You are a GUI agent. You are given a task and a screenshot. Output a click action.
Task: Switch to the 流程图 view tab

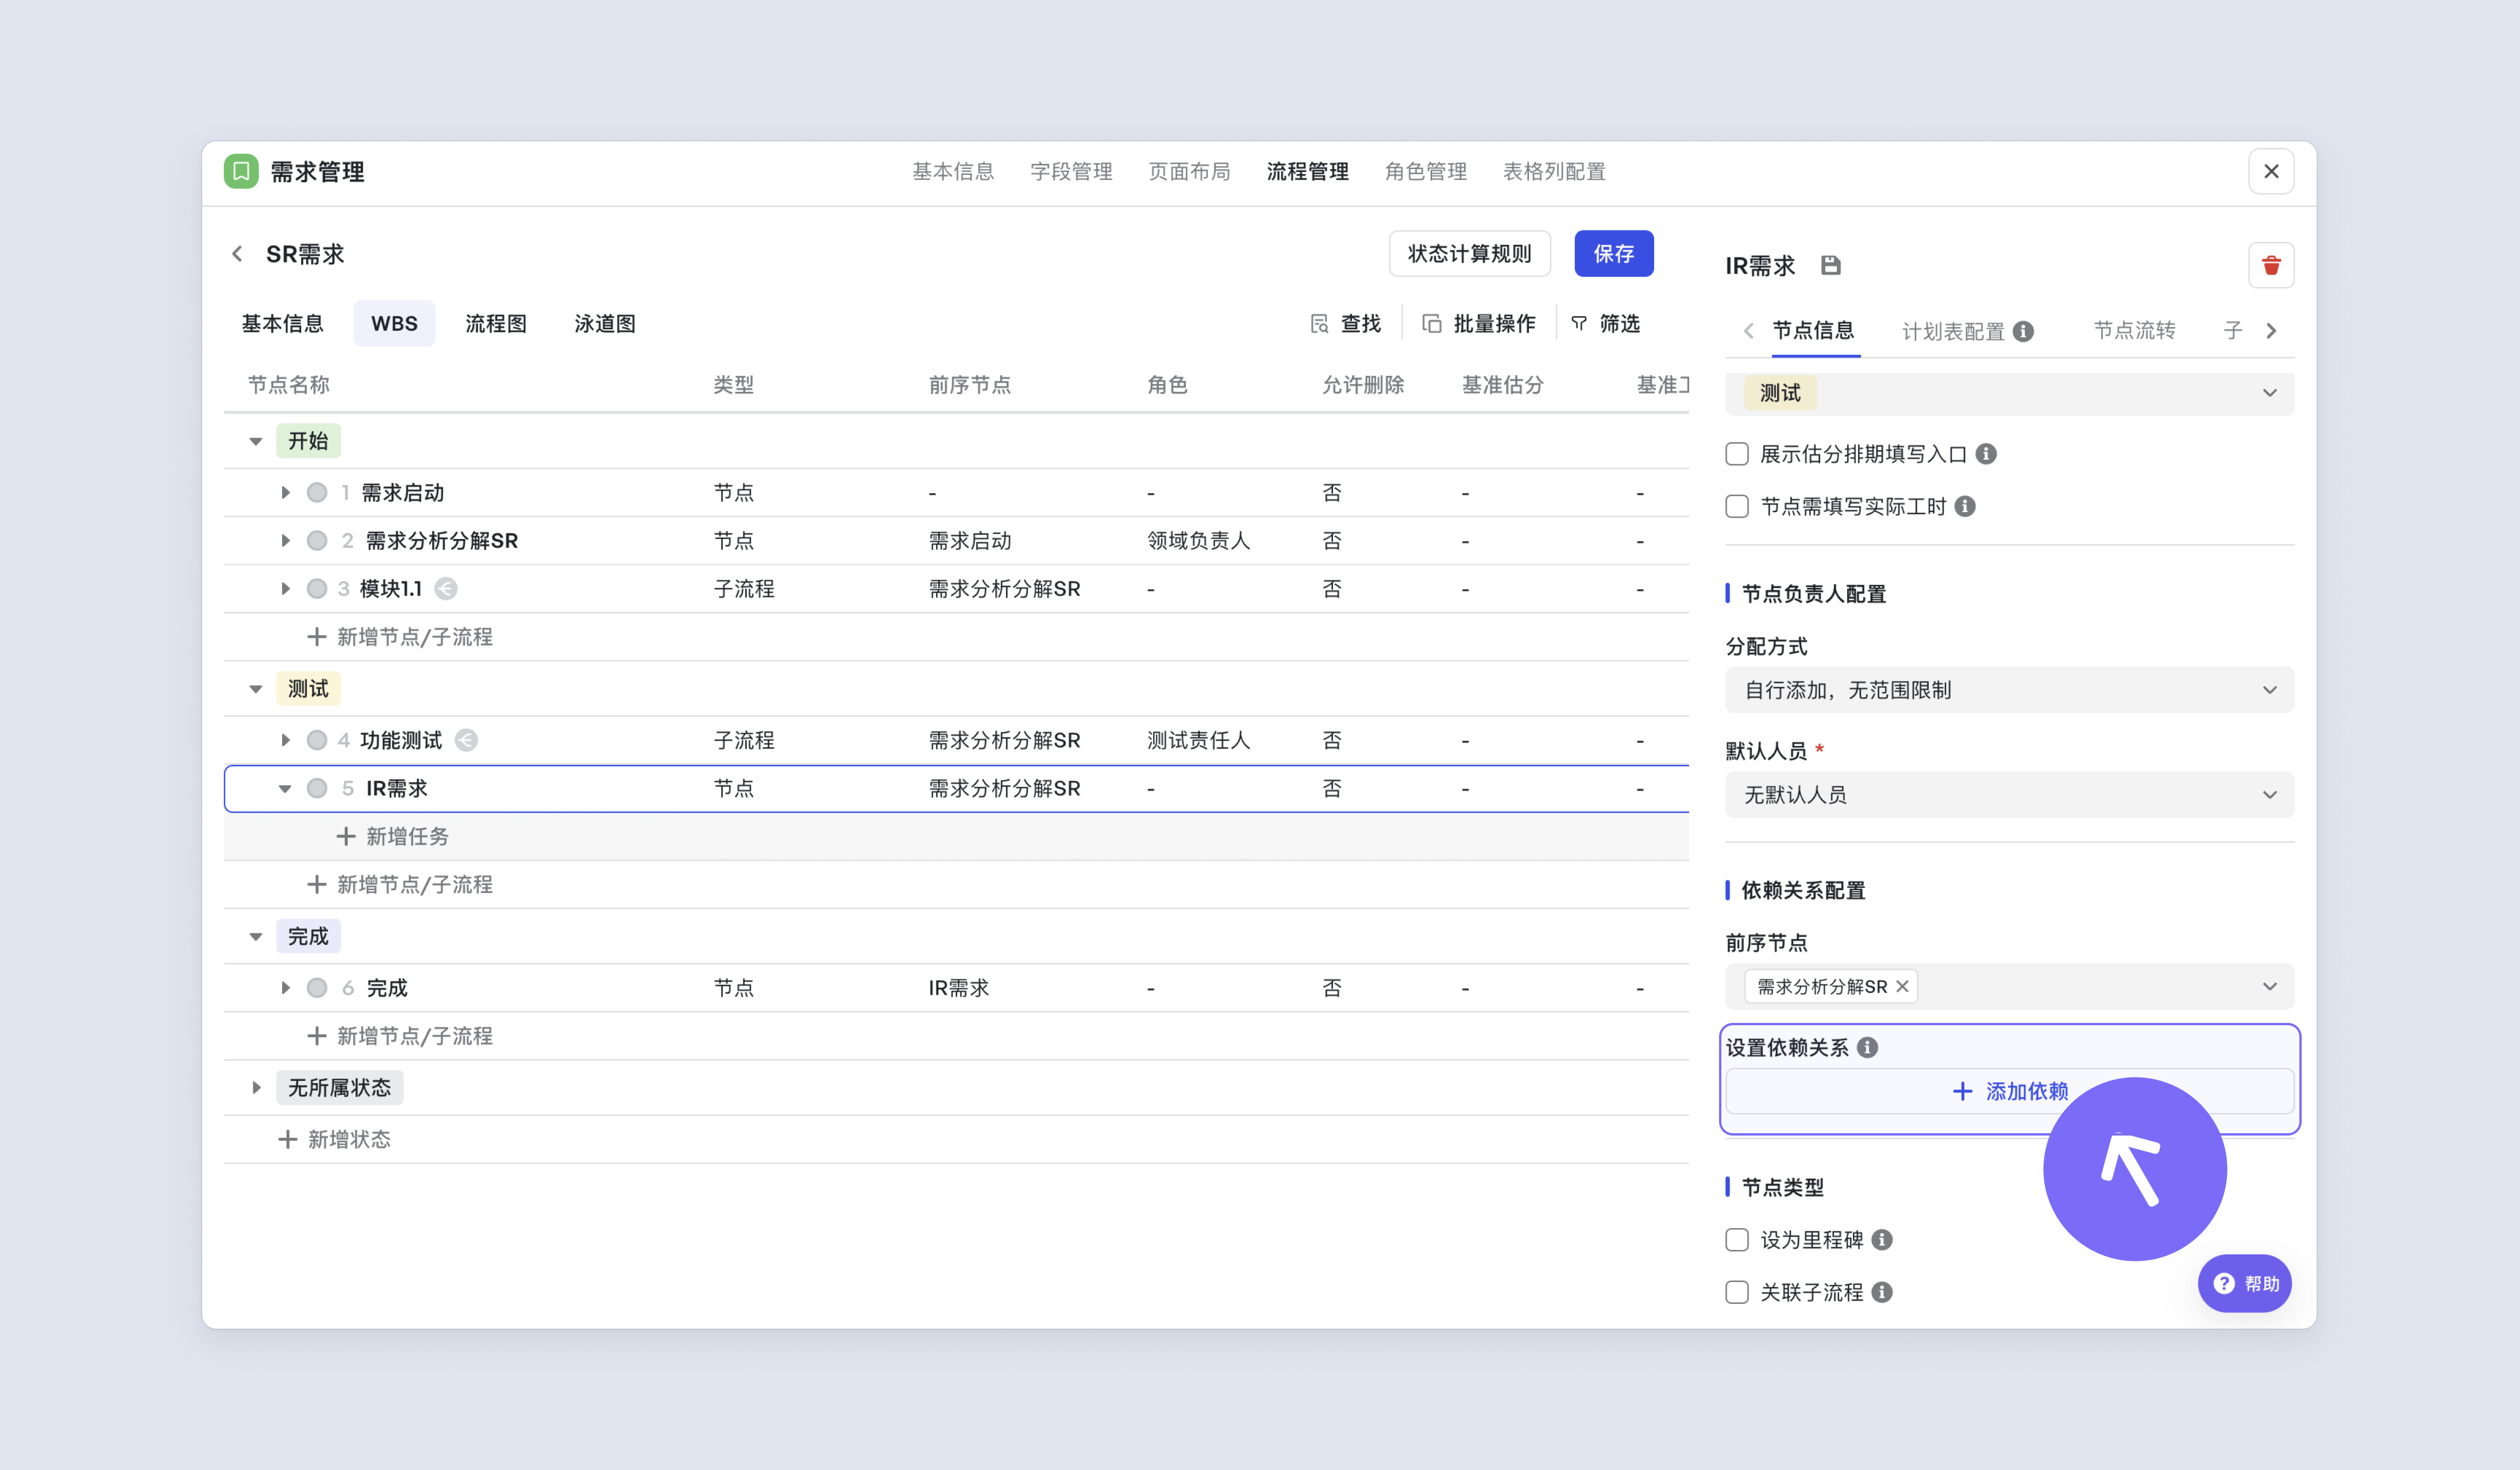click(x=496, y=324)
